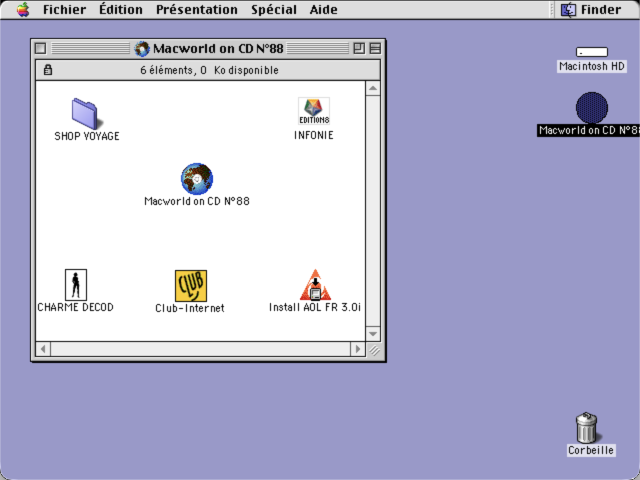Select the Install AOL FR 3.0i installer icon

315,285
